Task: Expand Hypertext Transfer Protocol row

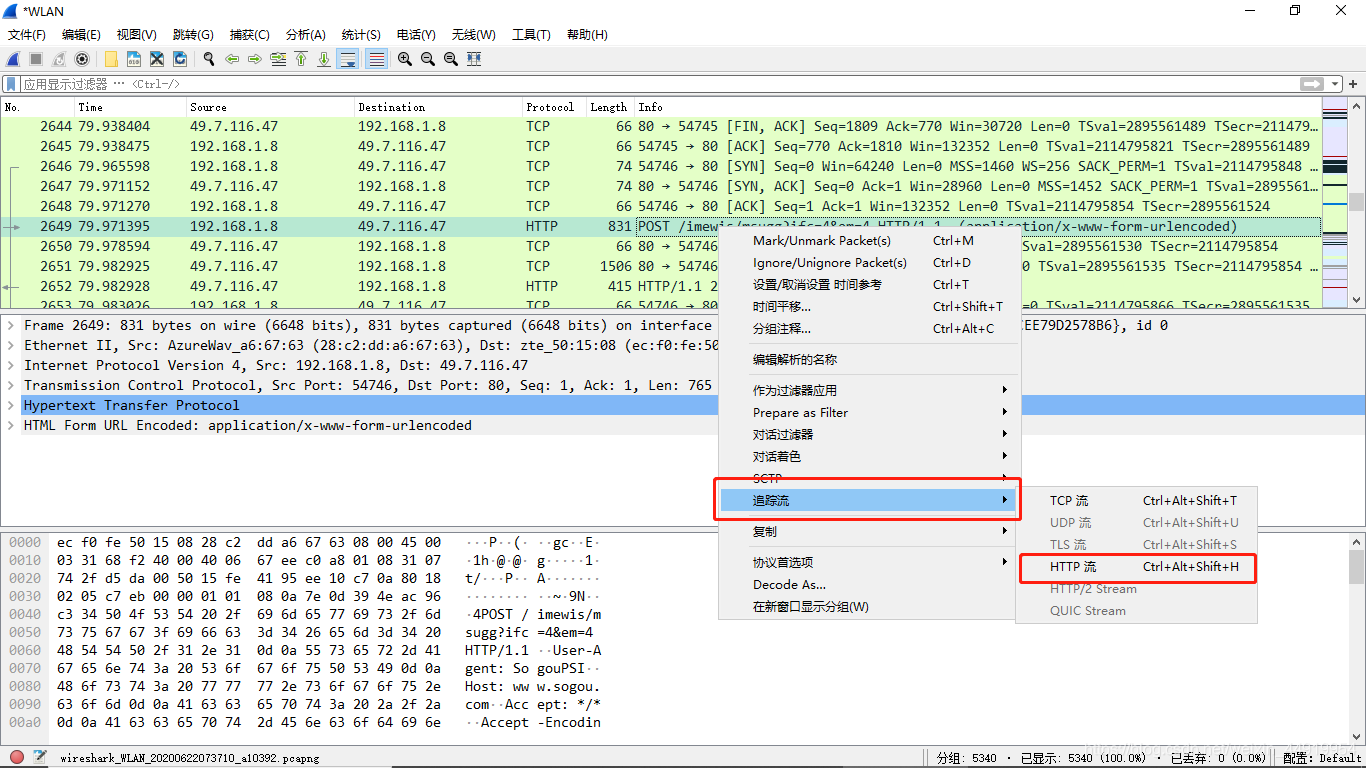Action: click(x=11, y=405)
